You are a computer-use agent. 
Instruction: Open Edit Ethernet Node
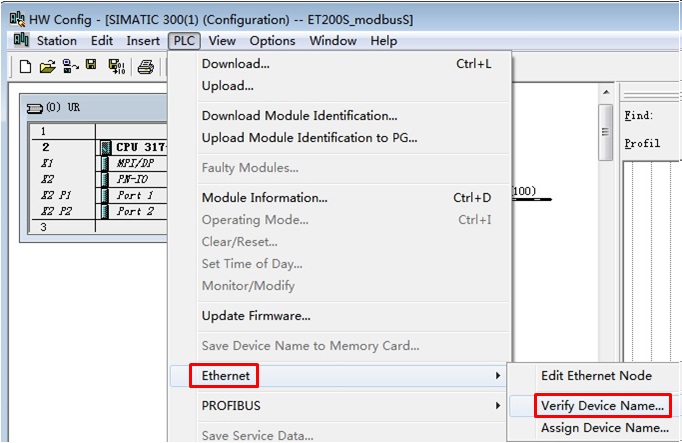[x=596, y=376]
